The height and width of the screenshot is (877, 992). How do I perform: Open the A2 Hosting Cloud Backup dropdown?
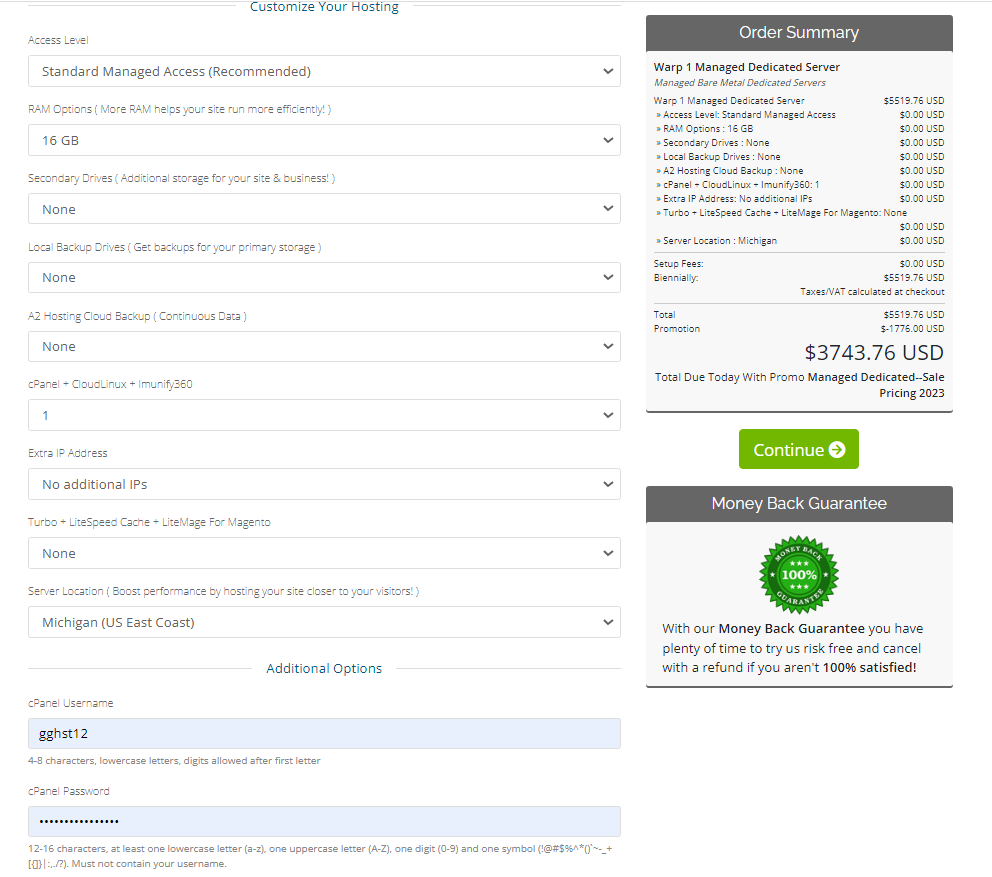click(324, 346)
